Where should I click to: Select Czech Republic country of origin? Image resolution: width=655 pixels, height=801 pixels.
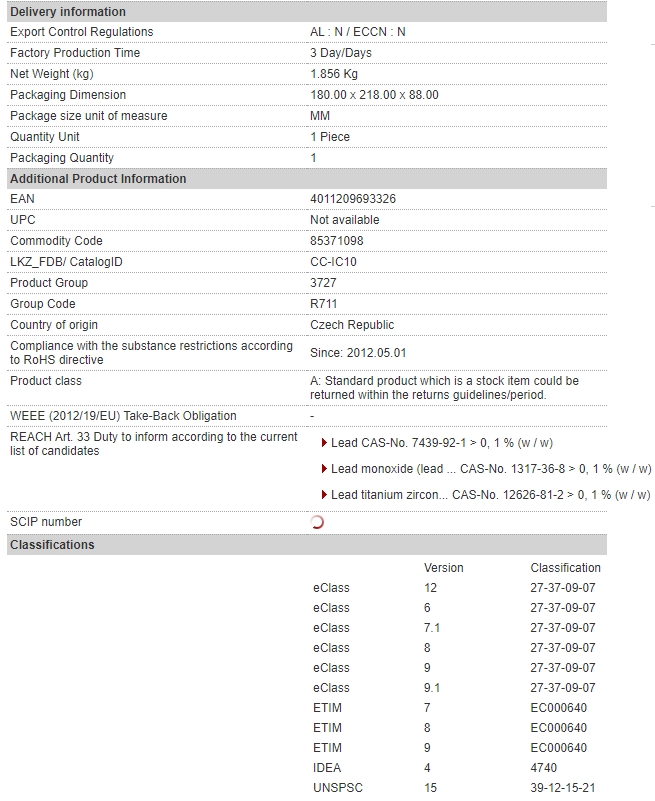tap(352, 325)
